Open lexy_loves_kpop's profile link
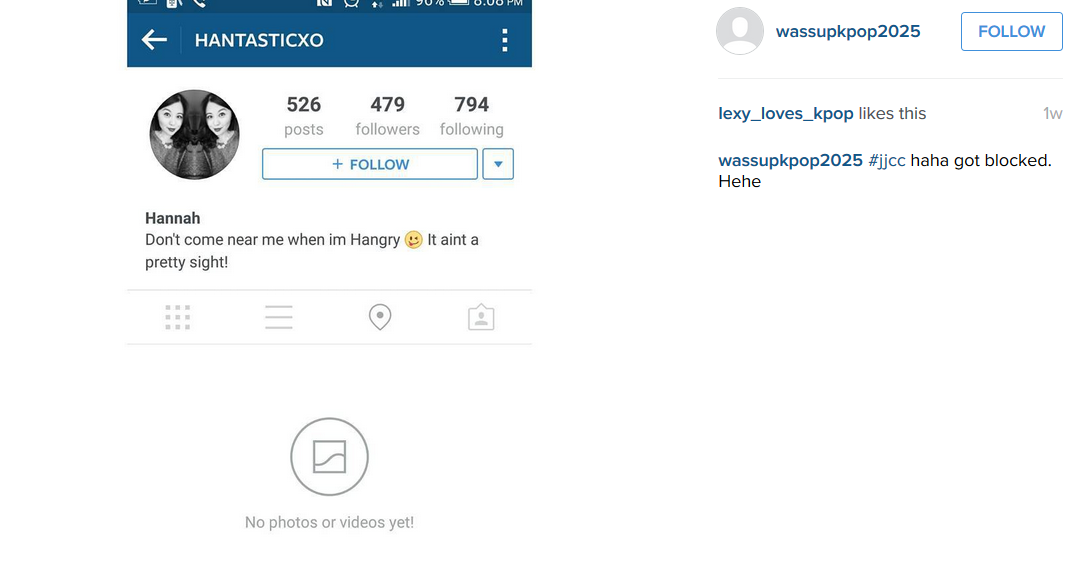The height and width of the screenshot is (577, 1072). [x=786, y=113]
